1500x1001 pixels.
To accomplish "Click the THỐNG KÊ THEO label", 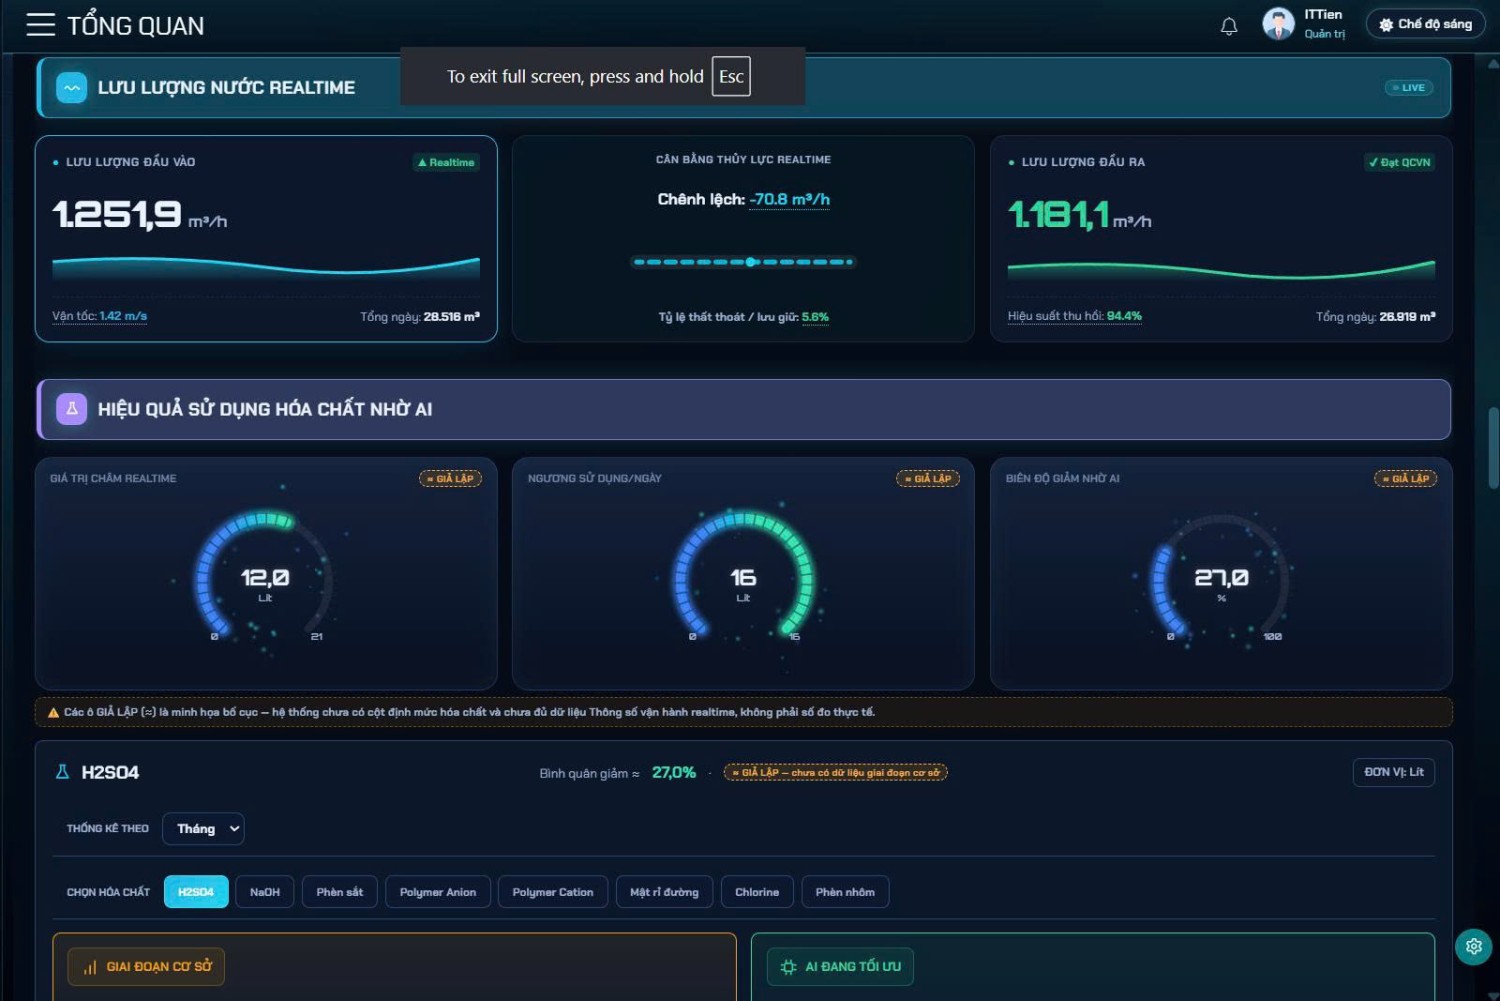I will (x=108, y=829).
